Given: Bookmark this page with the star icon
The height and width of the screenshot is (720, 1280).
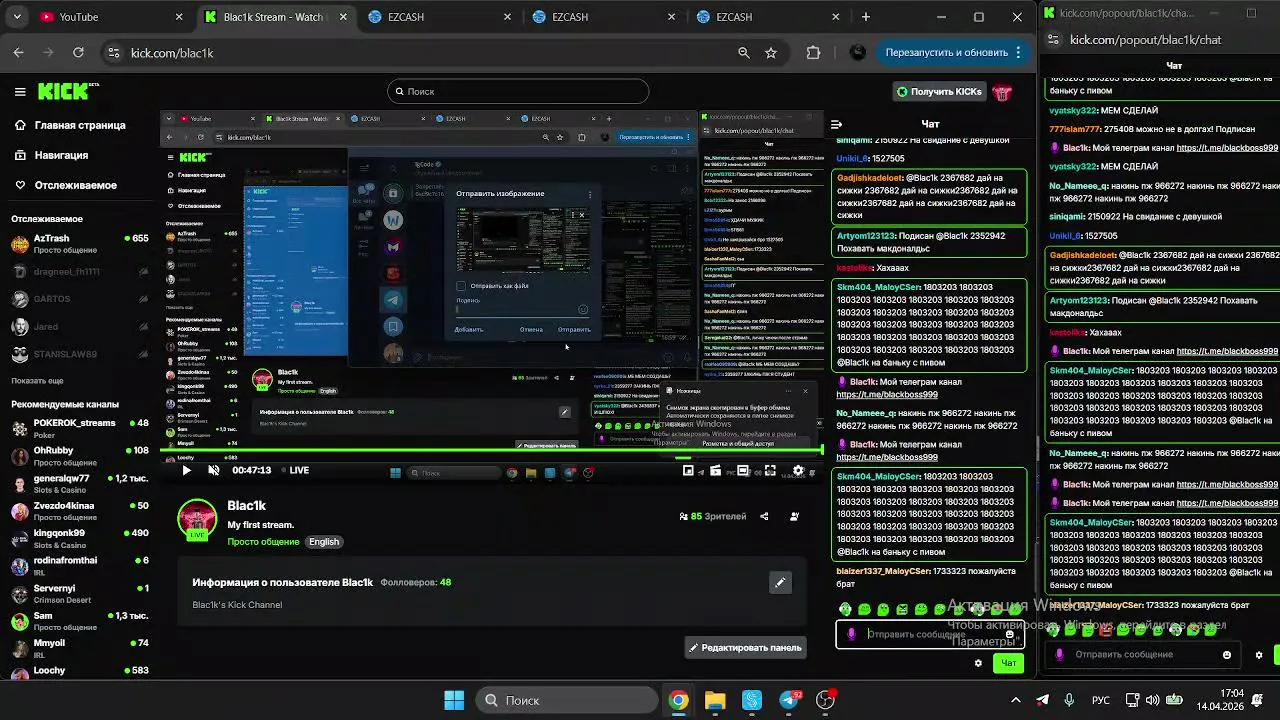Looking at the screenshot, I should [771, 53].
